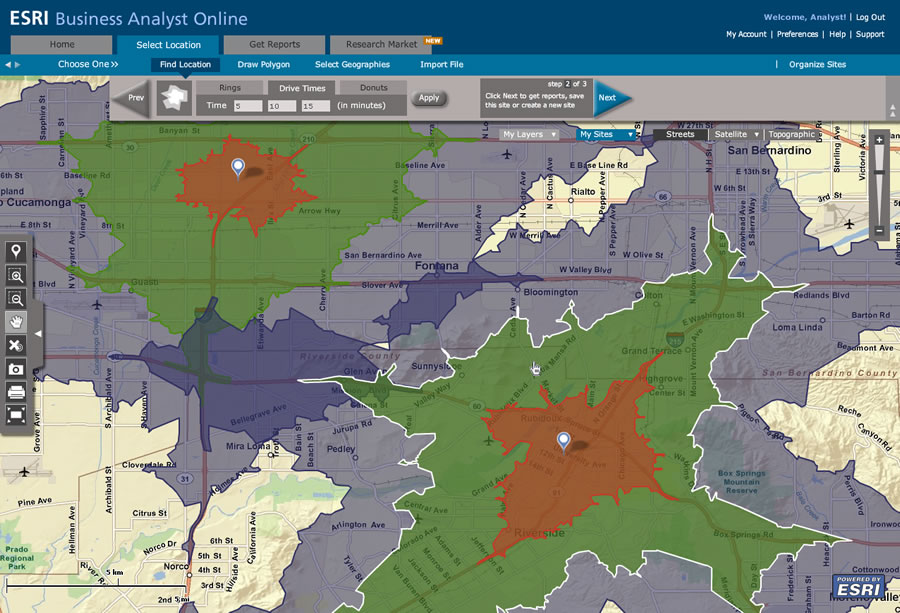This screenshot has height=613, width=900.
Task: Go forward with the right navigation arrow
Action: point(18,65)
